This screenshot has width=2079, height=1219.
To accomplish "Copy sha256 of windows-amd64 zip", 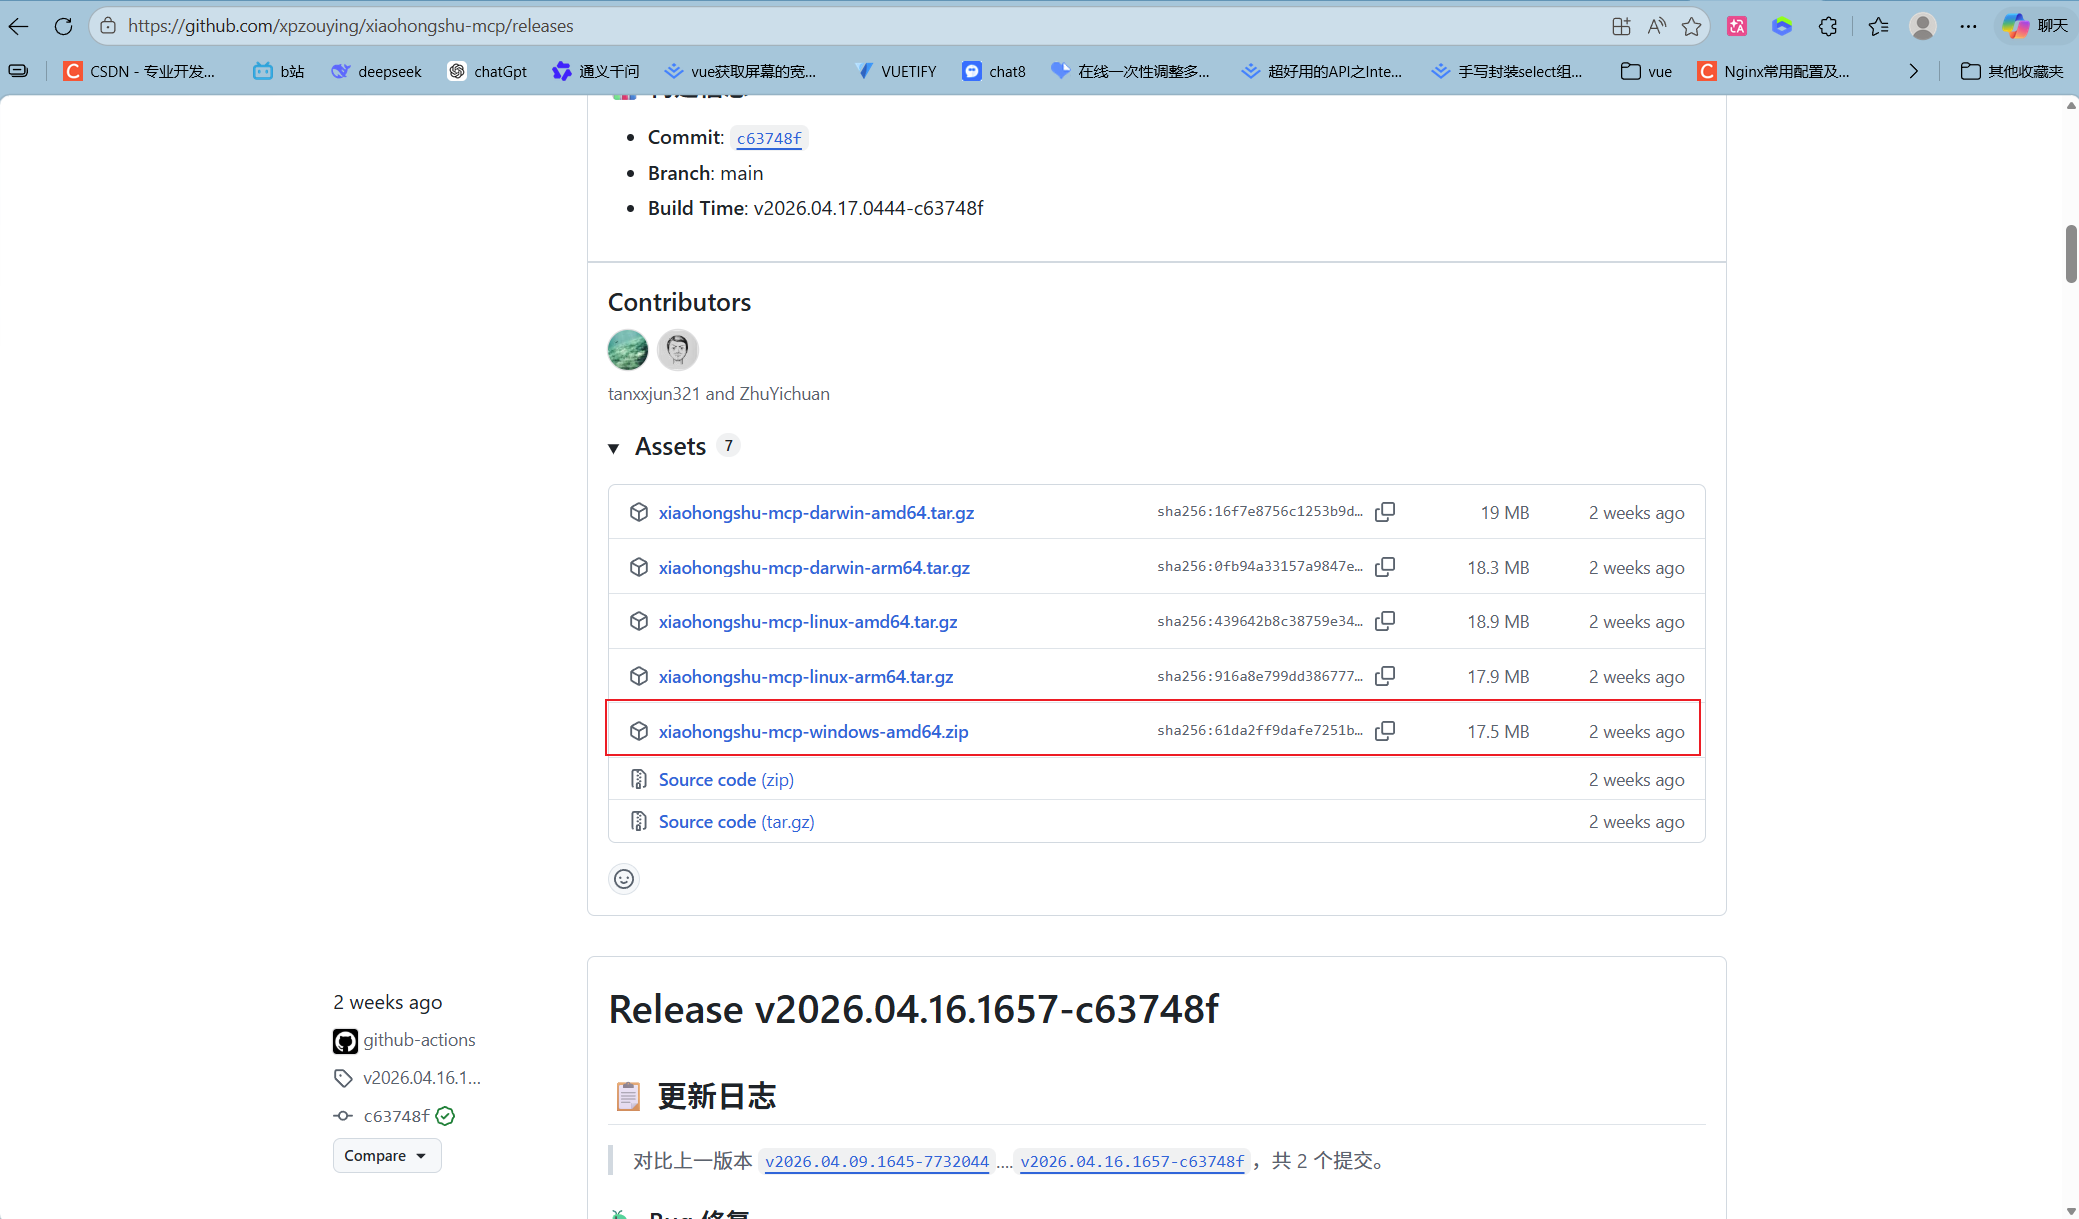I will 1385,731.
